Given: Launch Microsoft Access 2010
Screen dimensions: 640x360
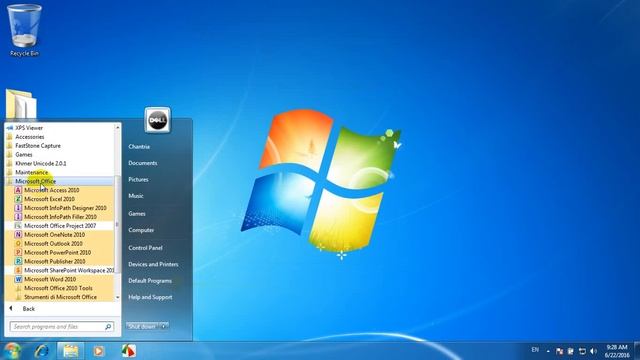Looking at the screenshot, I should 60,190.
